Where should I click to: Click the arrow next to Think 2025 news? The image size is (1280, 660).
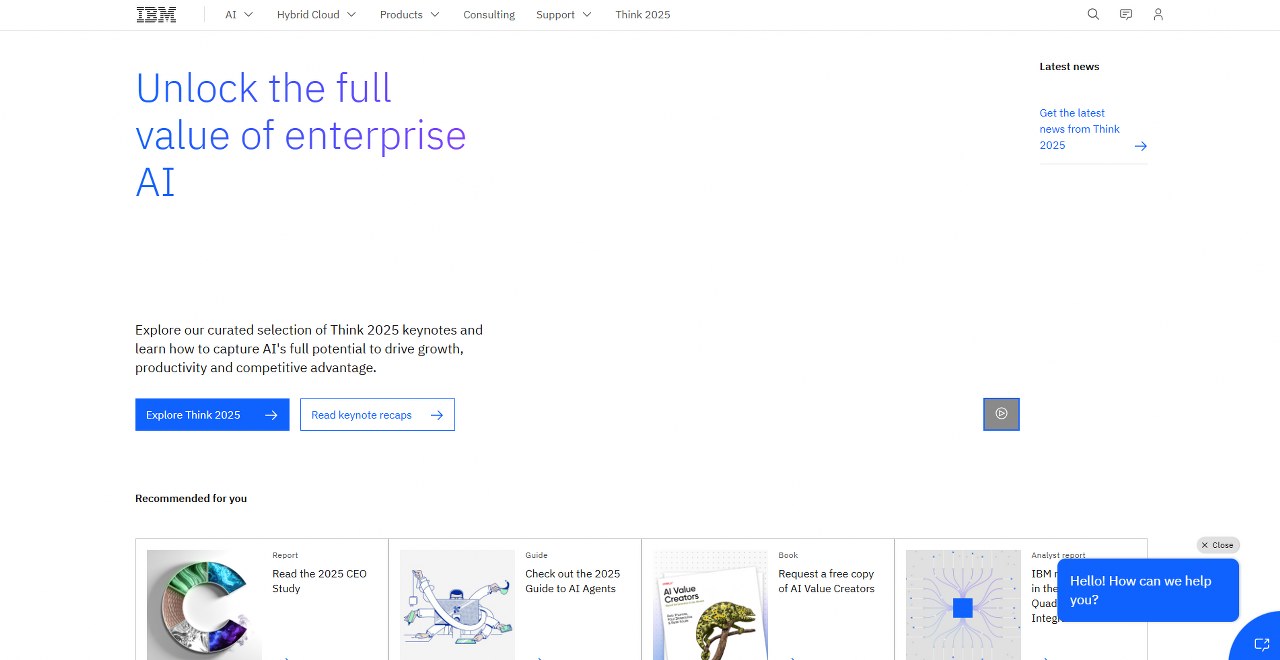1141,146
